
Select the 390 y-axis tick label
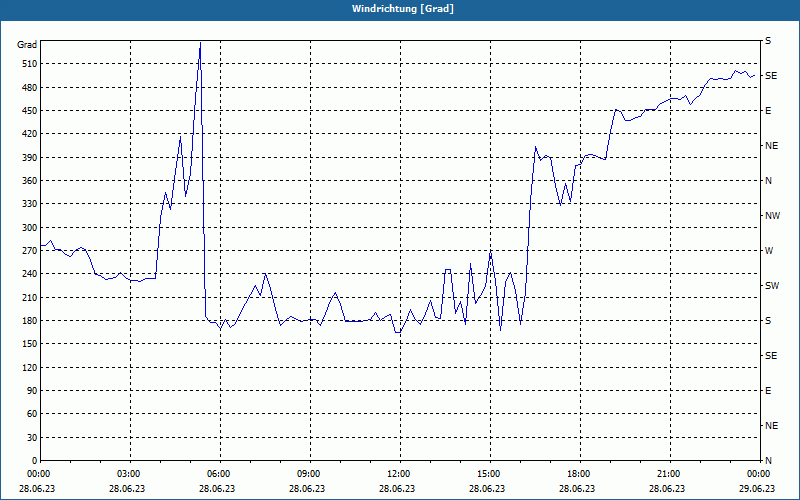[x=30, y=157]
